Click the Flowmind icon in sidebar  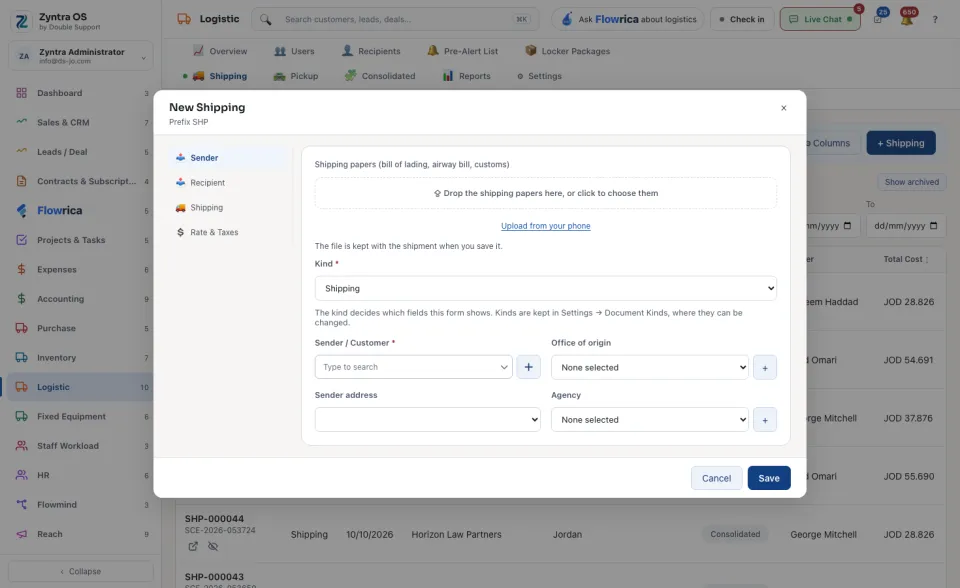pyautogui.click(x=21, y=505)
